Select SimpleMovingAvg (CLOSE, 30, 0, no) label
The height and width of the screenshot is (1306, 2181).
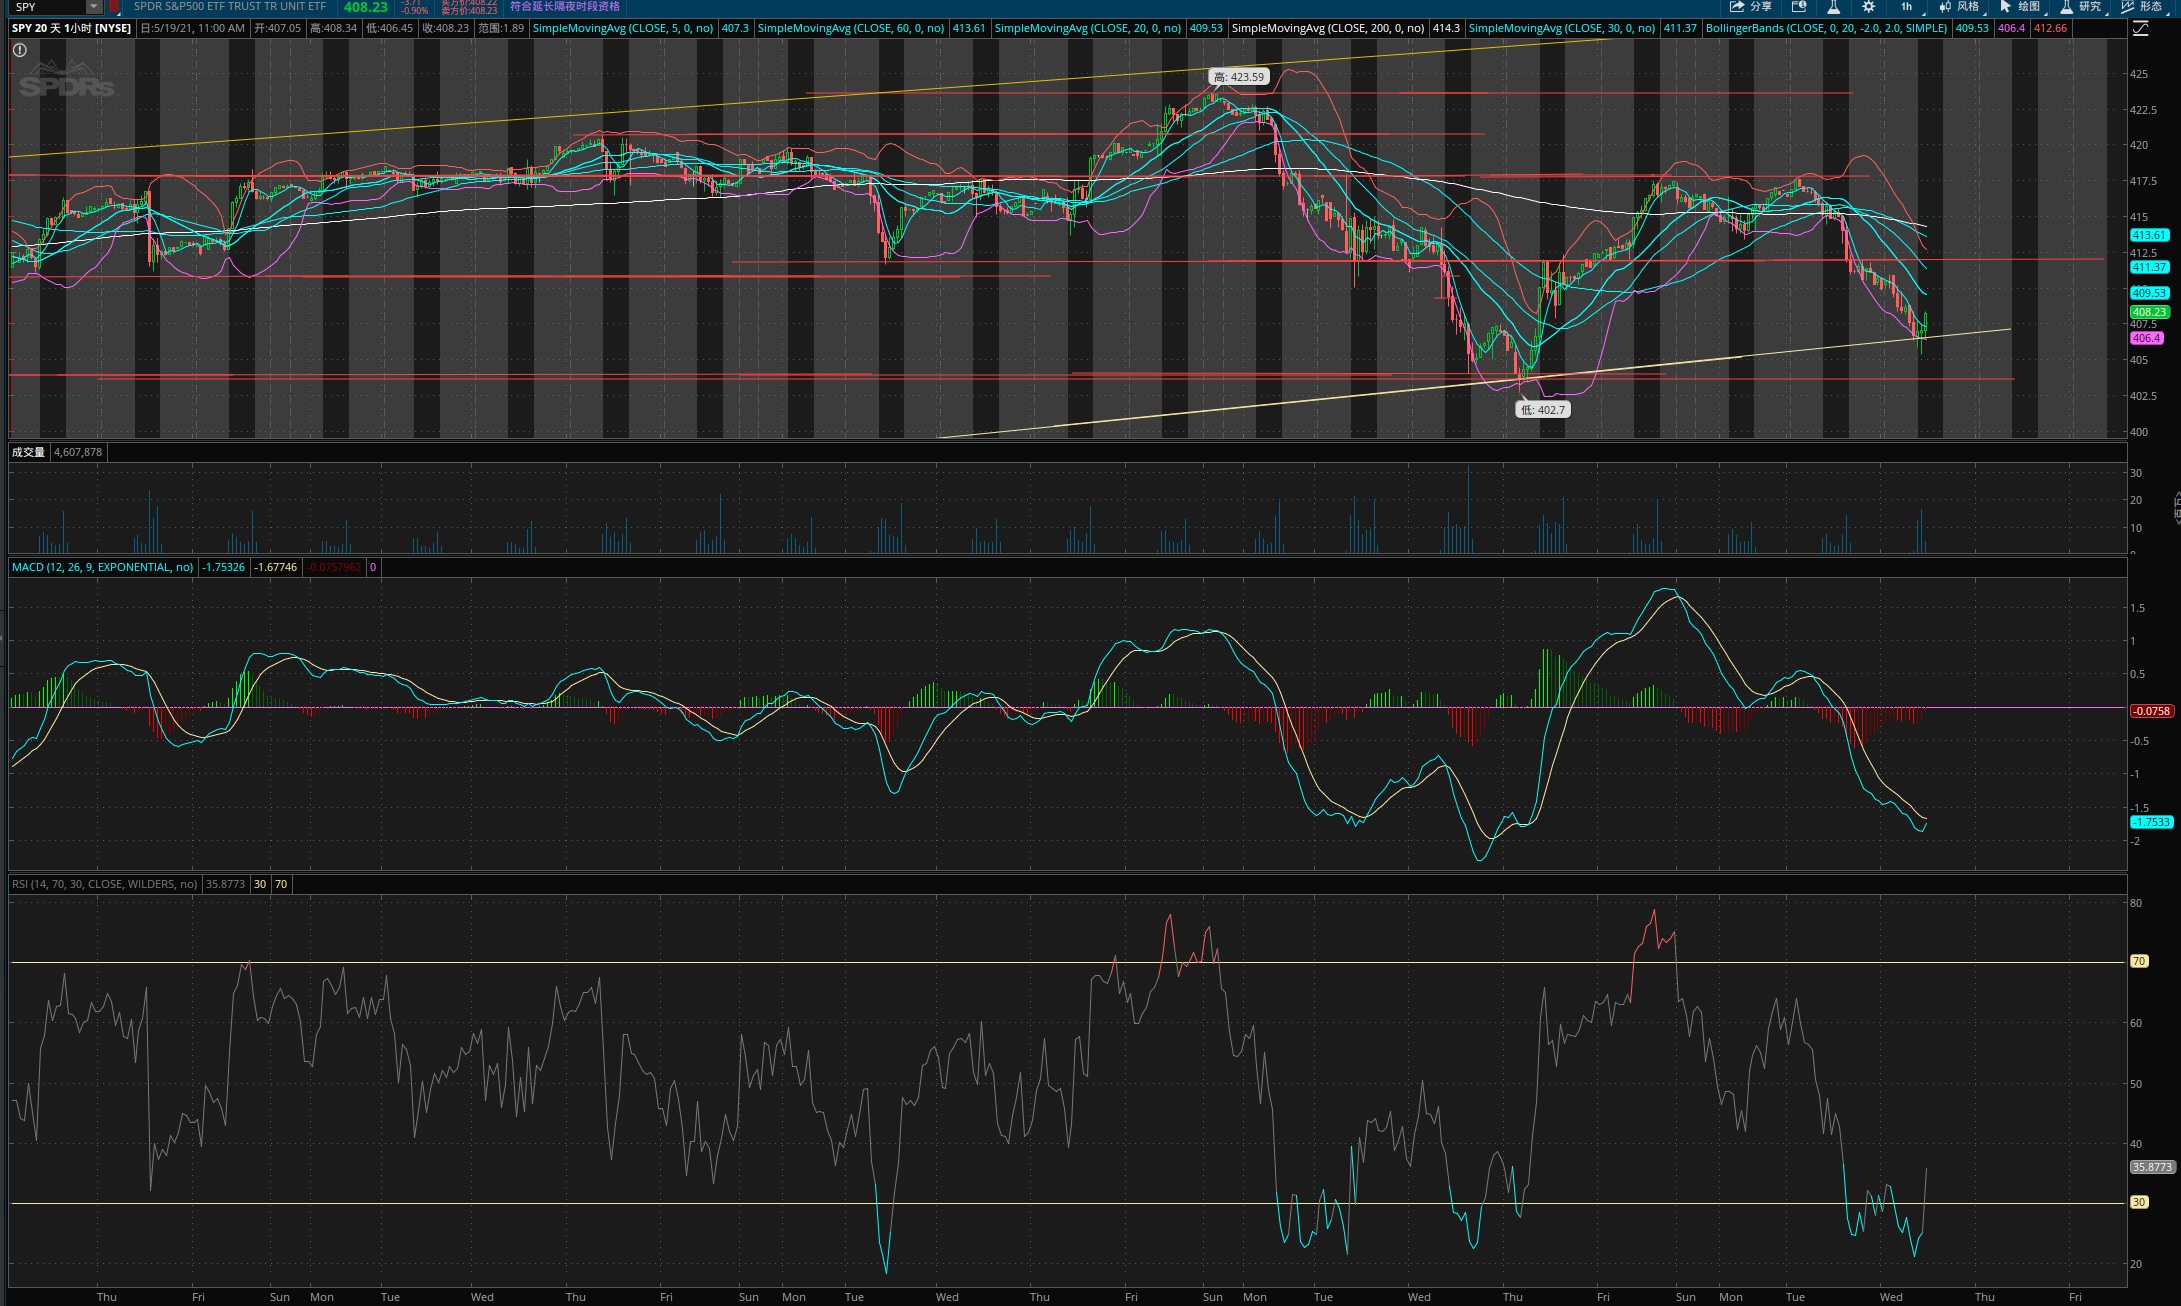click(1562, 28)
